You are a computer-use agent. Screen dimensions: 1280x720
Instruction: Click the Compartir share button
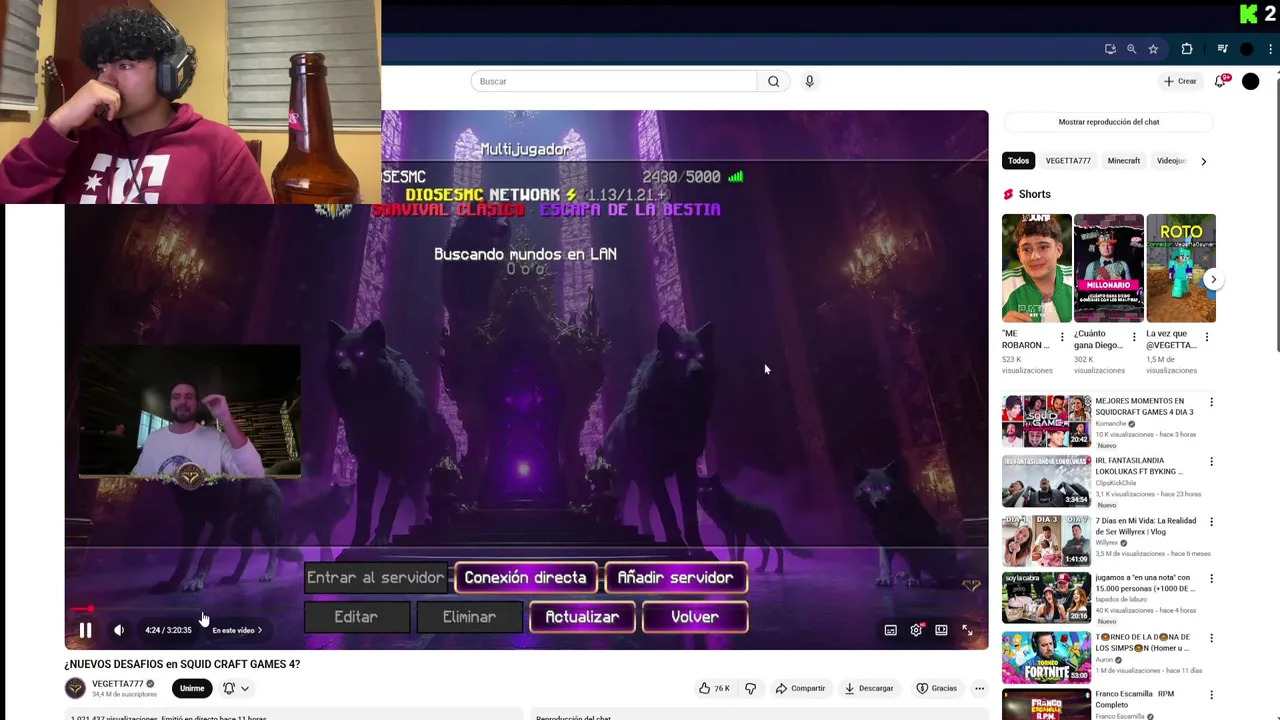click(x=800, y=688)
